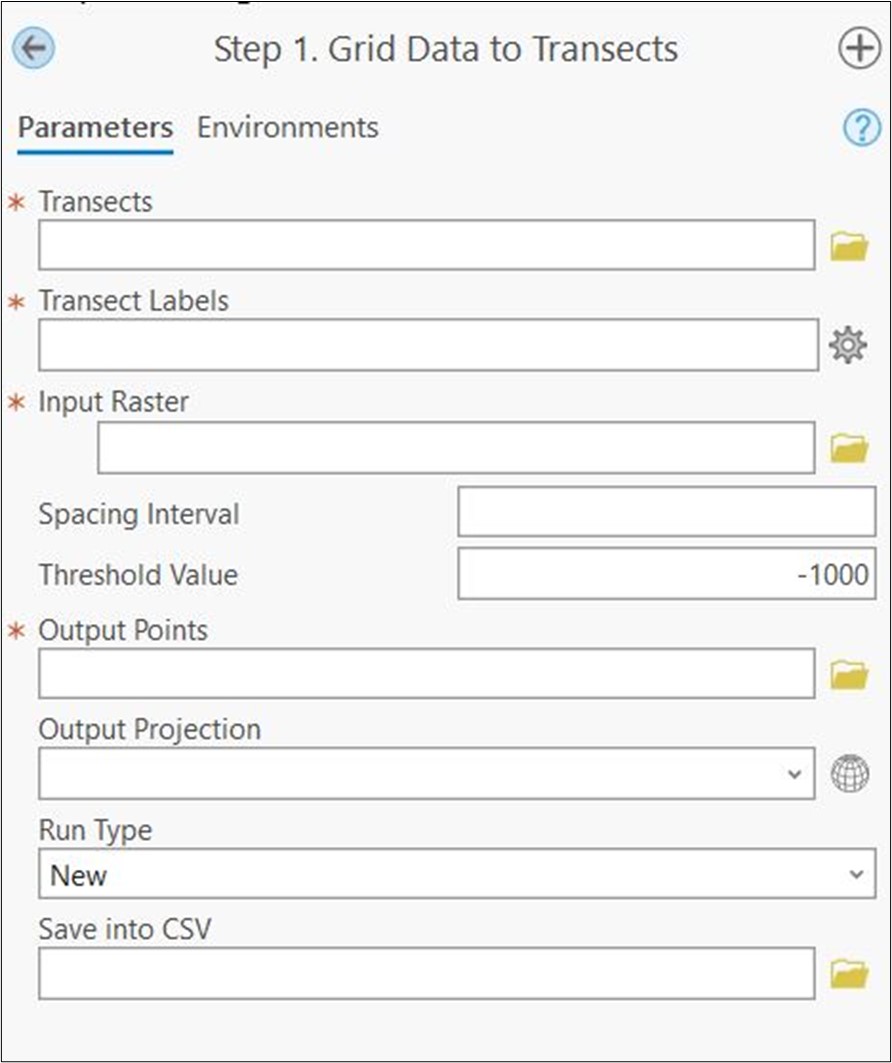
Task: Click the back arrow button
Action: (x=33, y=48)
